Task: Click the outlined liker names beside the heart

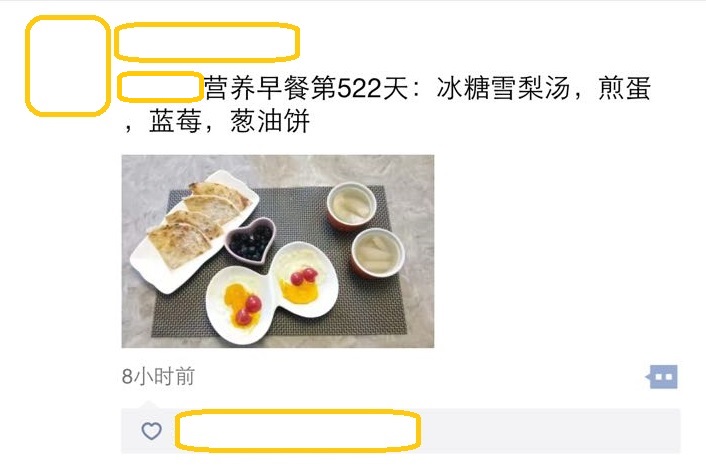Action: pyautogui.click(x=298, y=431)
